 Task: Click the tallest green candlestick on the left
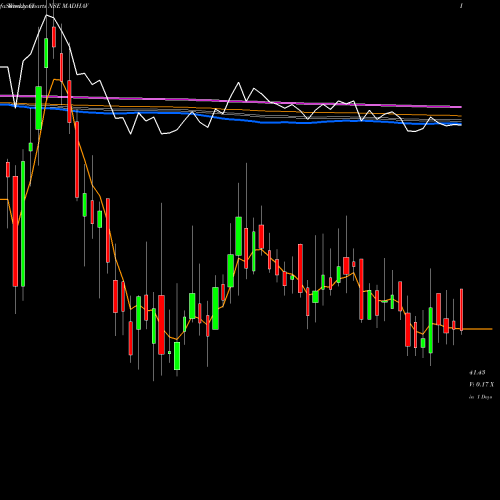23,224
